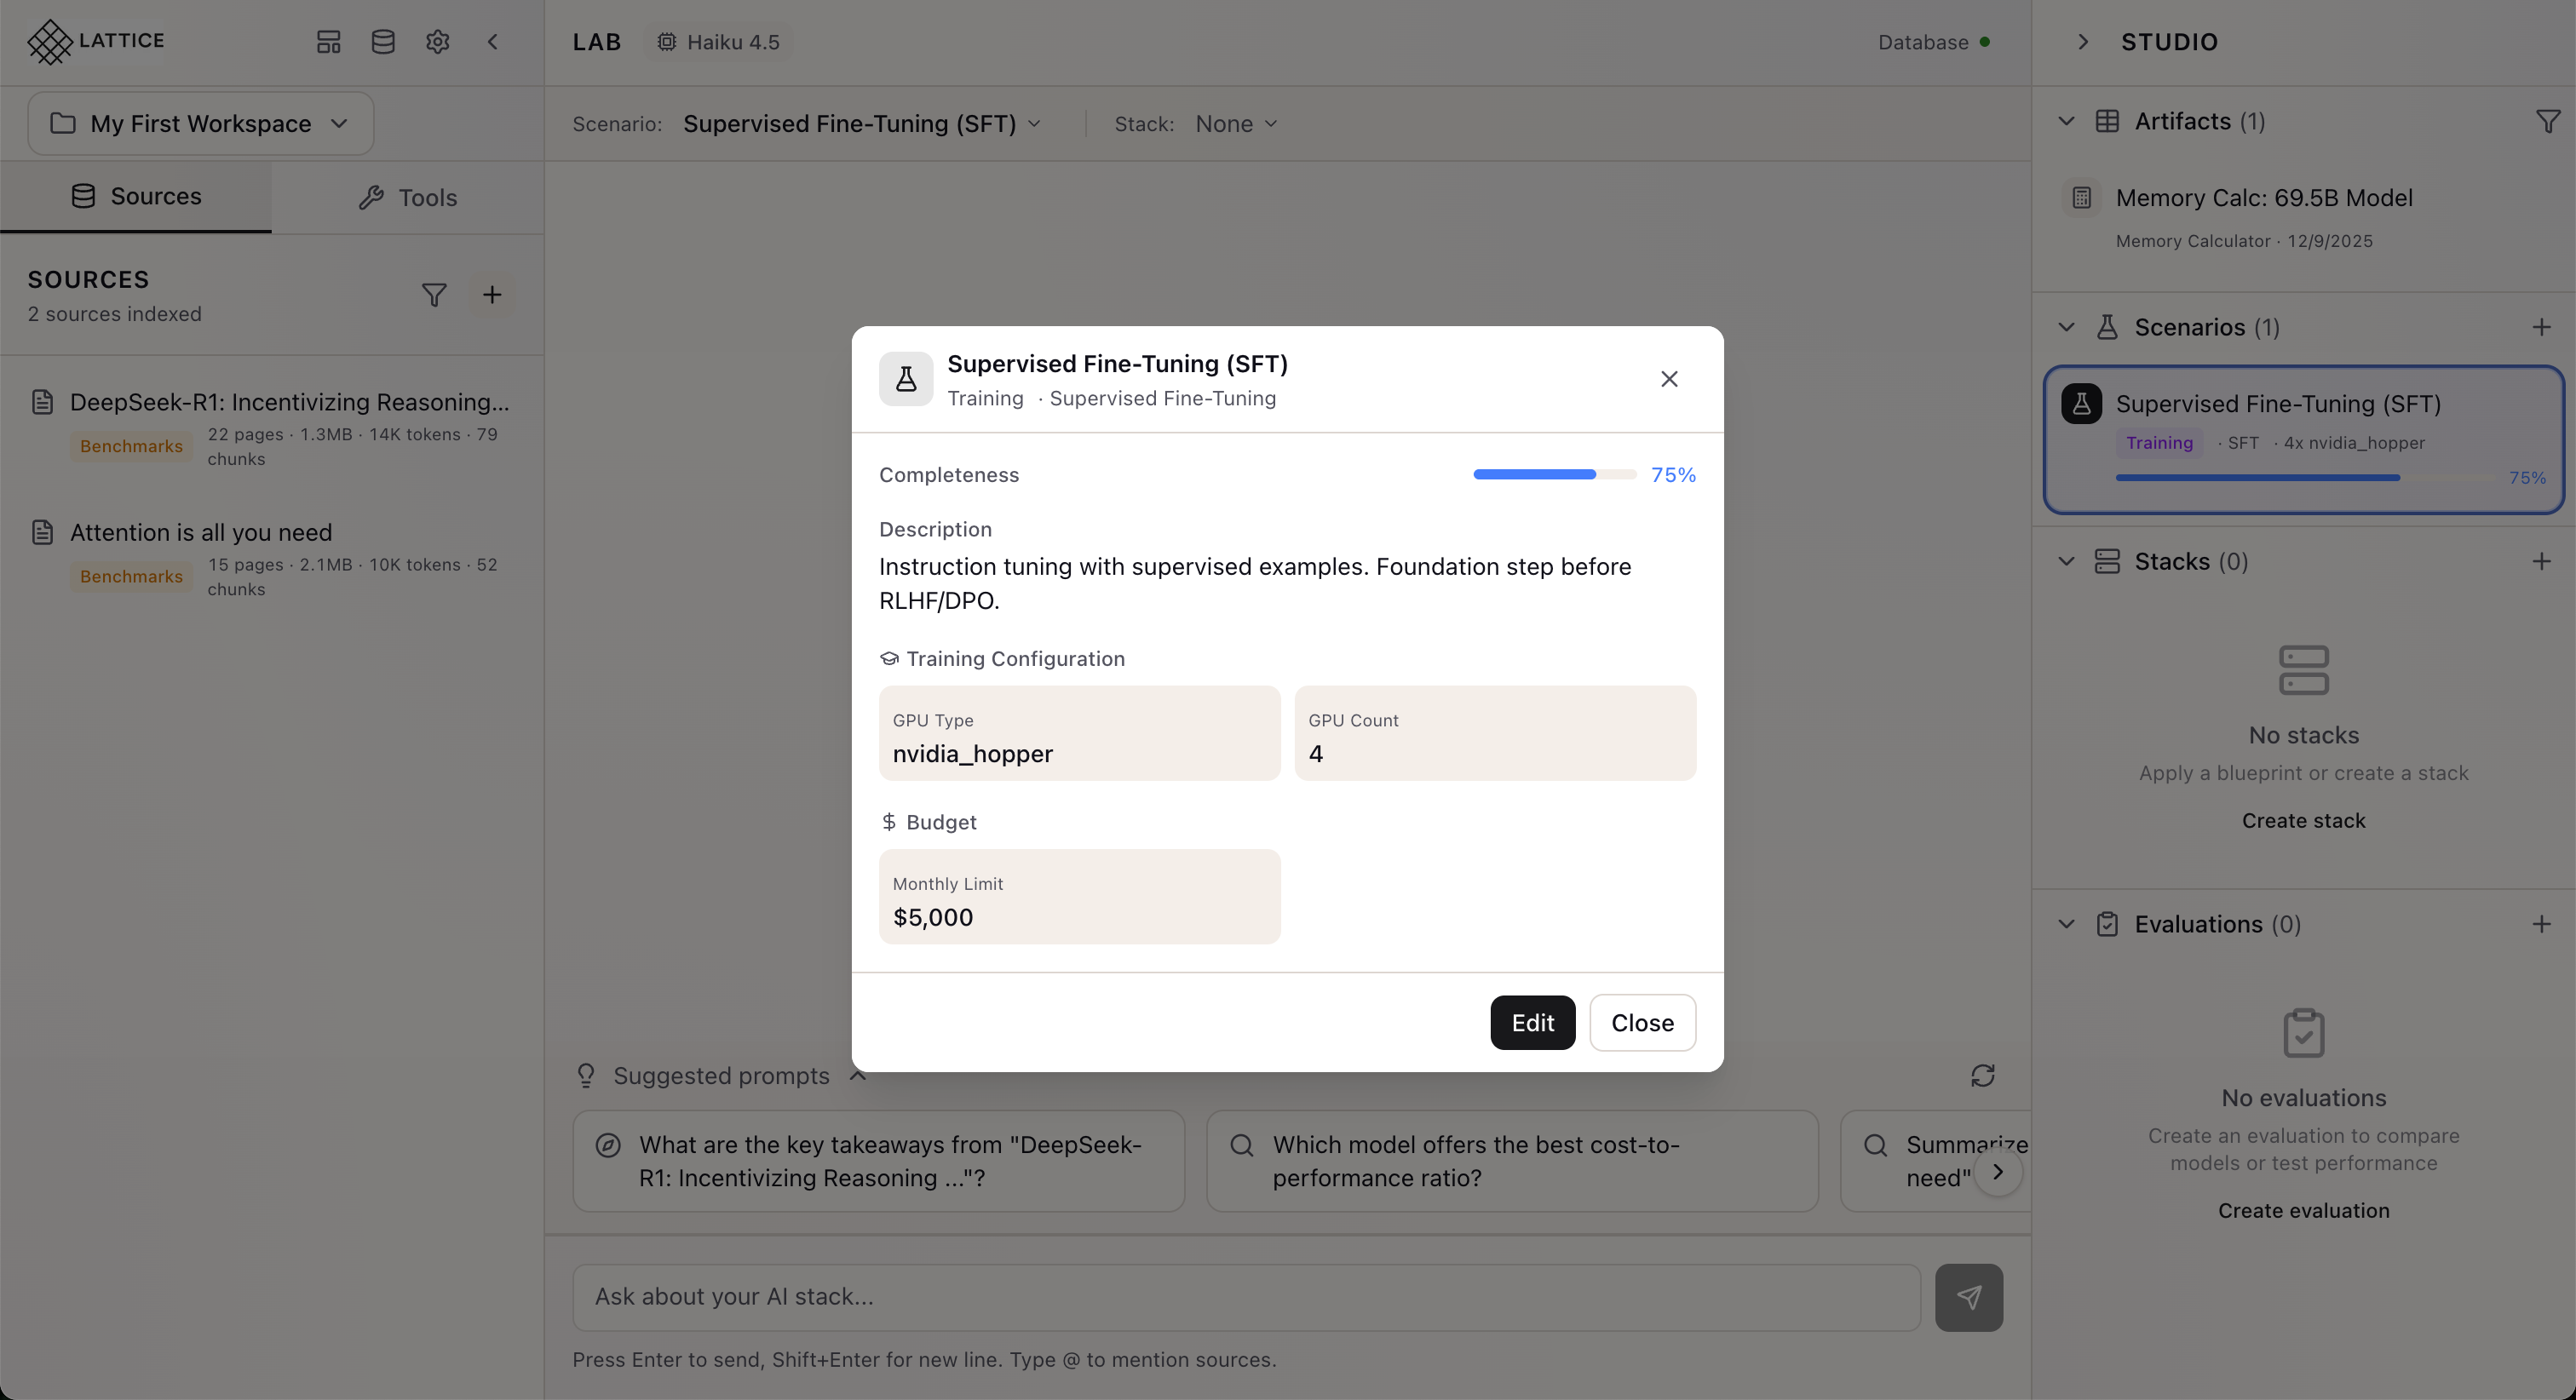This screenshot has height=1400, width=2576.
Task: Open the layout view icon in the toolbar
Action: [x=328, y=42]
